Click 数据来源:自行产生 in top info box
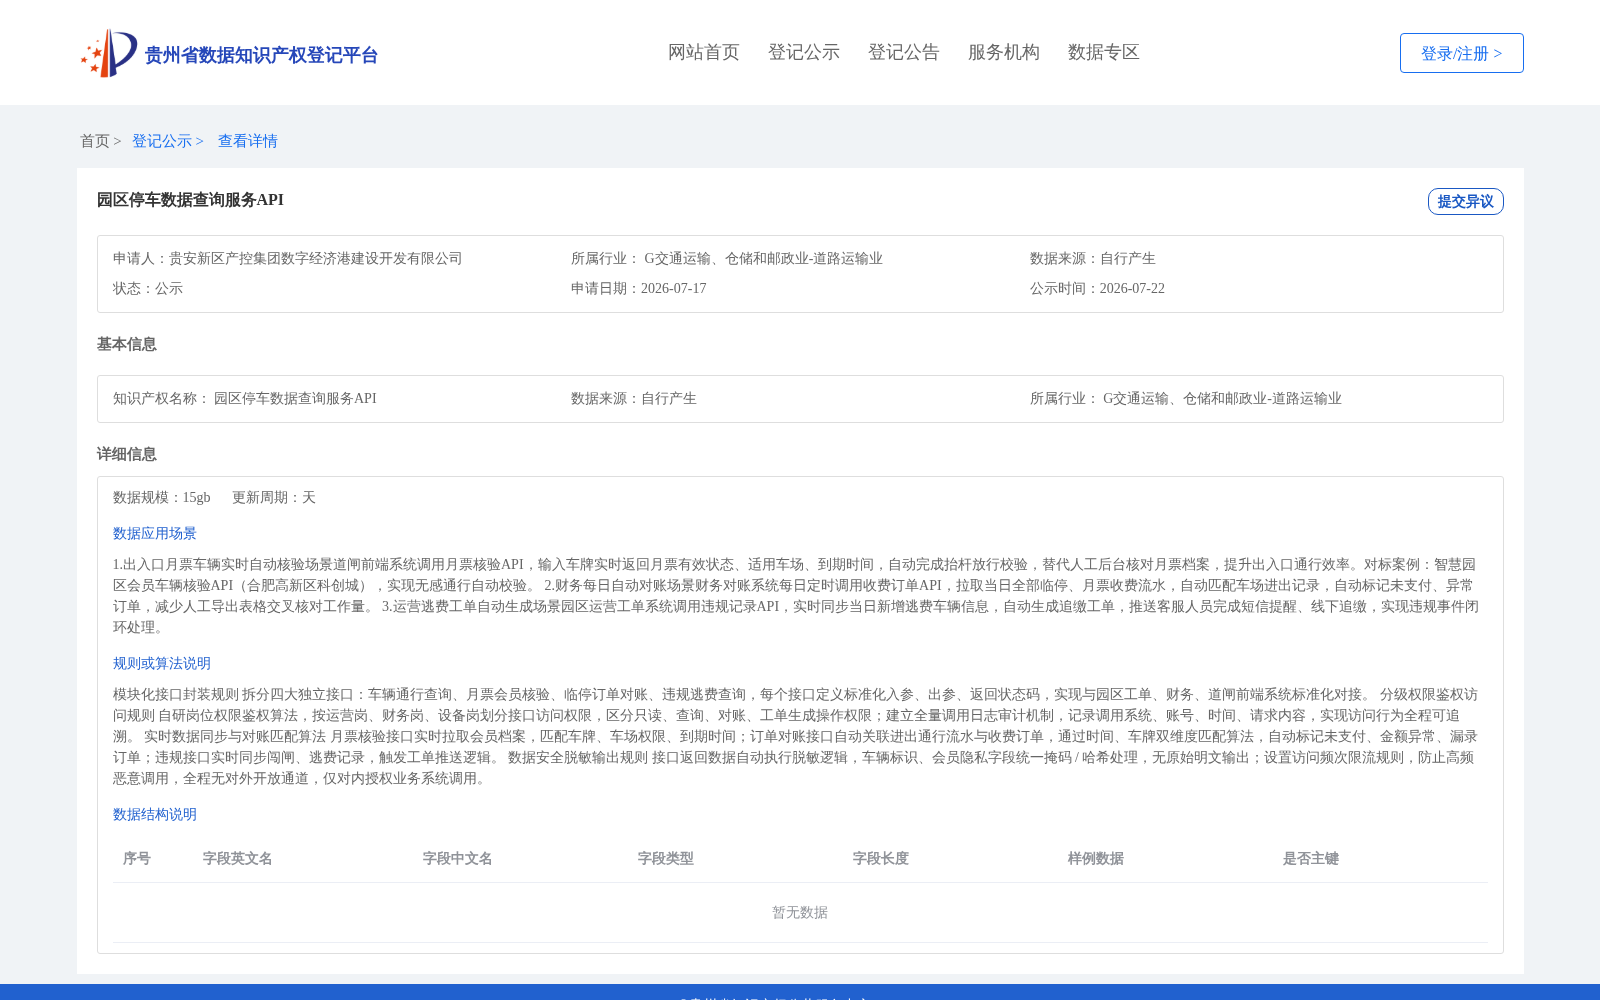The width and height of the screenshot is (1600, 1000). pos(1093,258)
